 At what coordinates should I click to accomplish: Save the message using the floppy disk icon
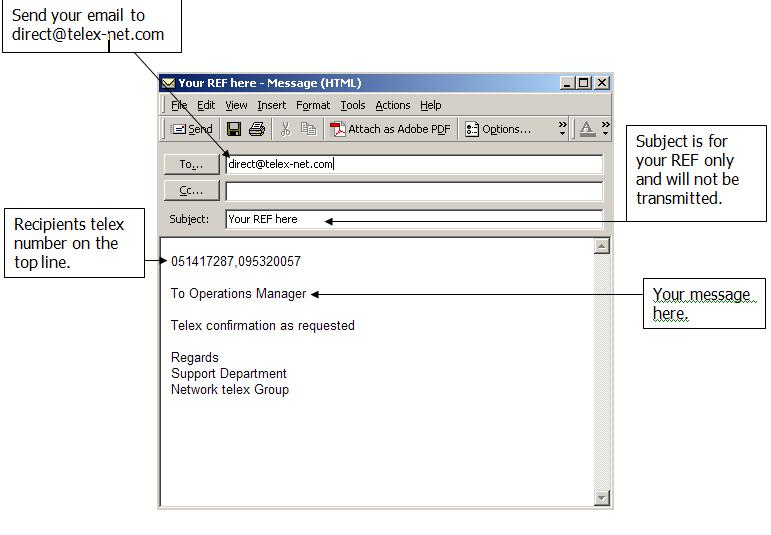tap(234, 129)
